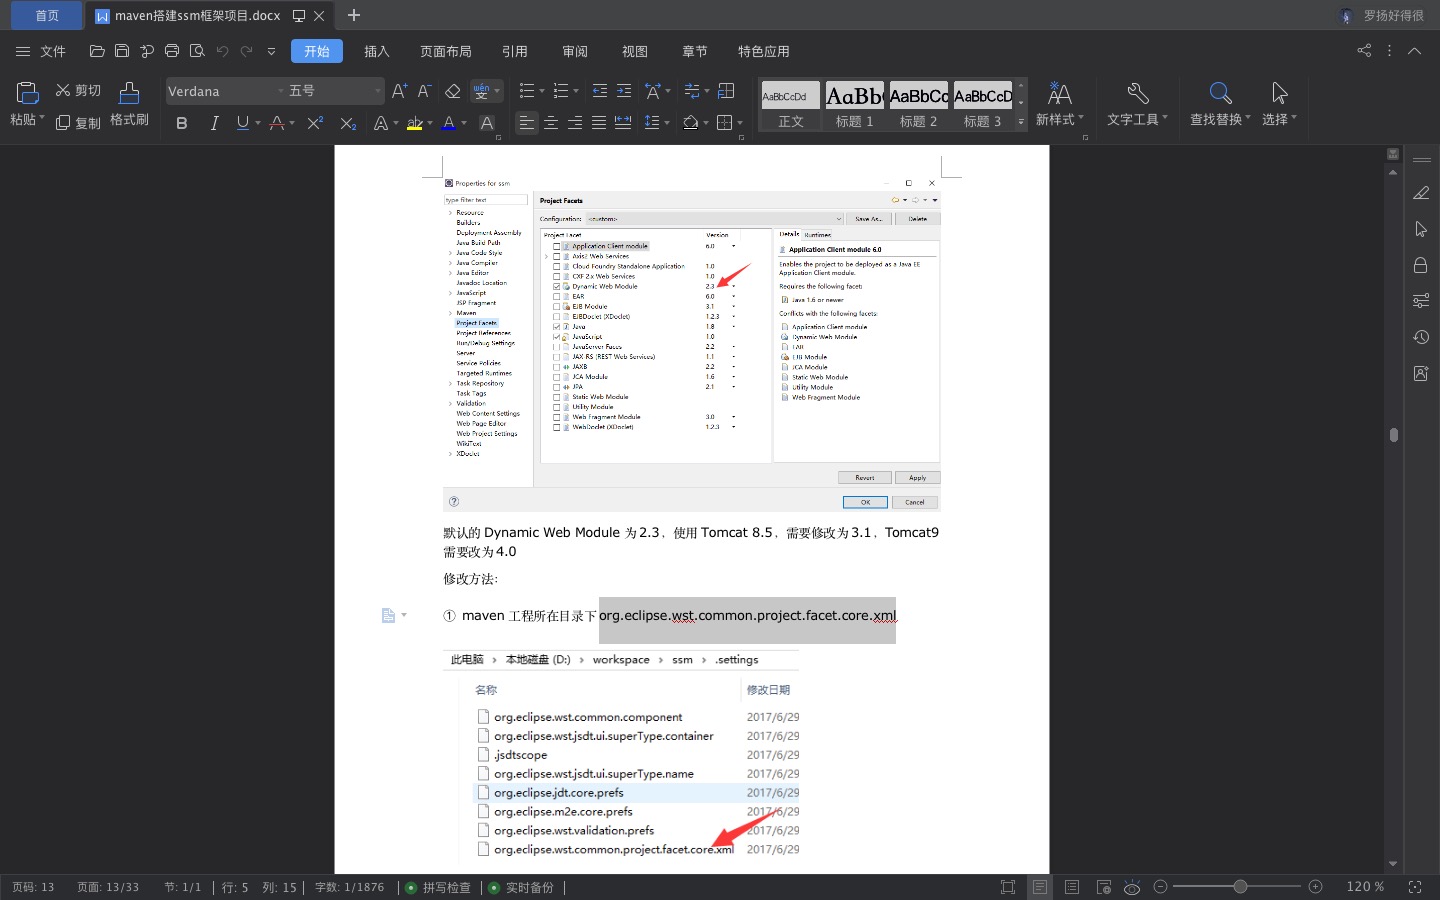Open a new document tab with plus button
Viewport: 1440px width, 900px height.
click(x=354, y=15)
